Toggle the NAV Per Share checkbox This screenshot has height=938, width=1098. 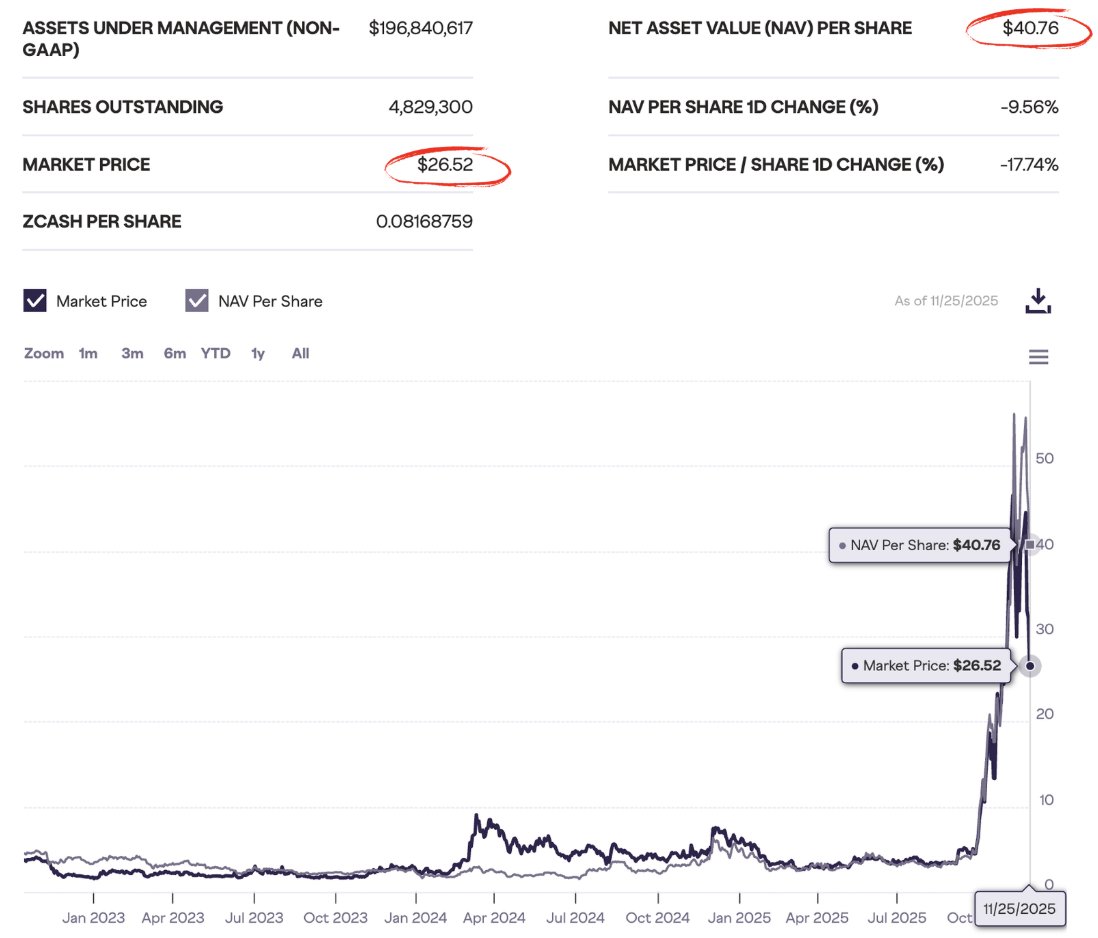pyautogui.click(x=197, y=301)
